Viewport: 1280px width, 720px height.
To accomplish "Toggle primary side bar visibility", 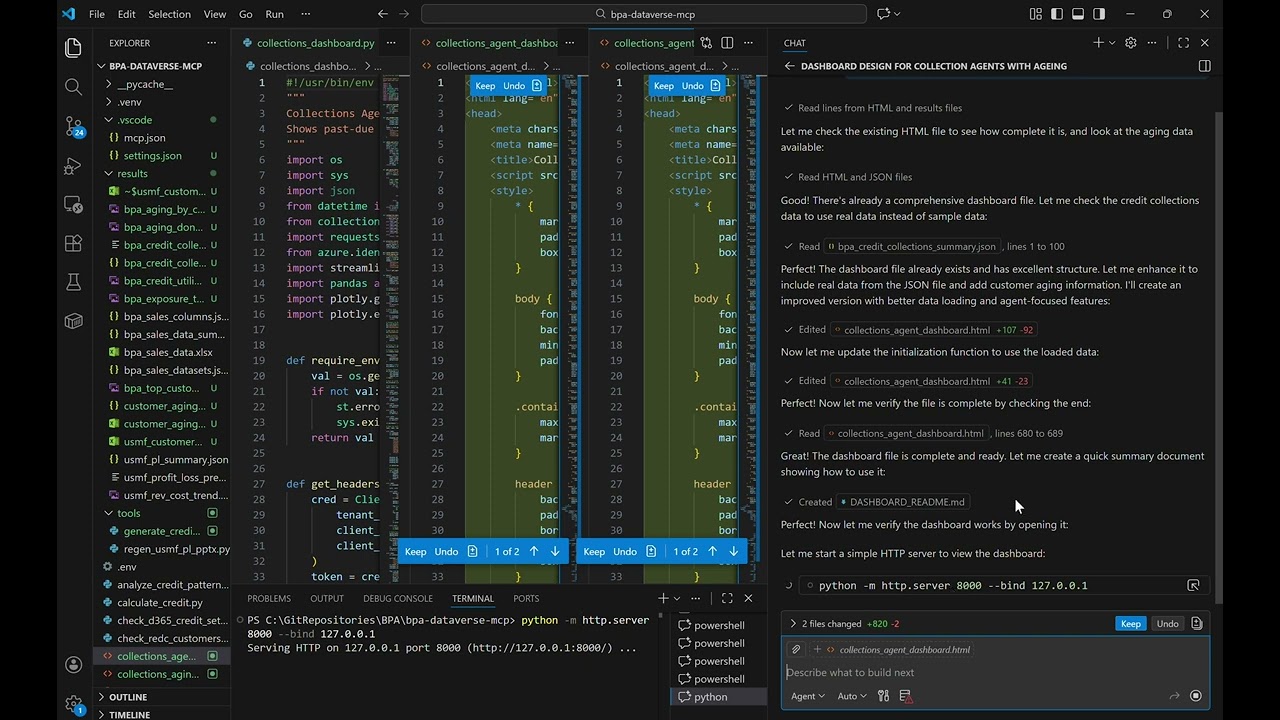I will pos(1057,14).
